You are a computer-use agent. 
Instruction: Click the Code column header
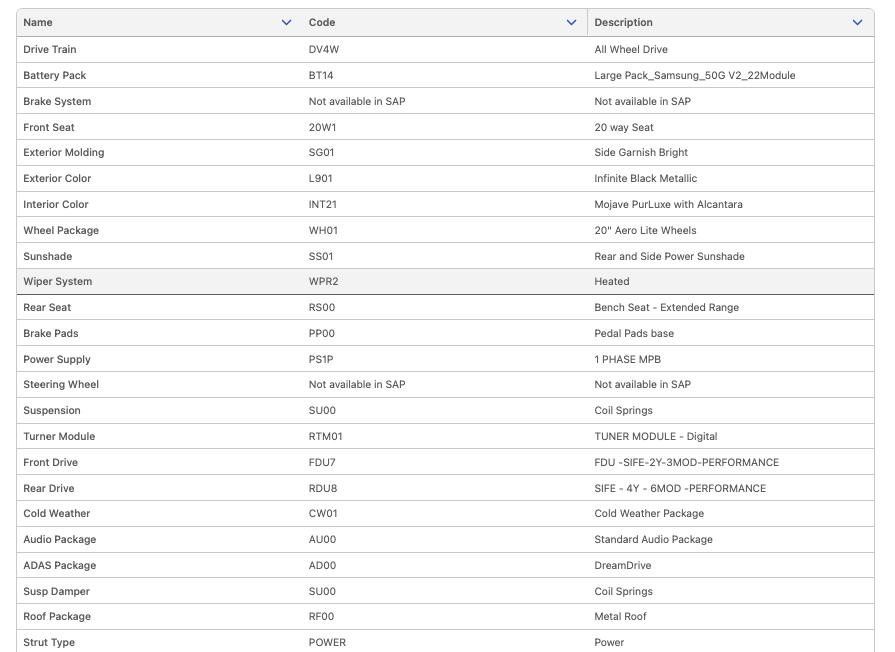pos(322,22)
